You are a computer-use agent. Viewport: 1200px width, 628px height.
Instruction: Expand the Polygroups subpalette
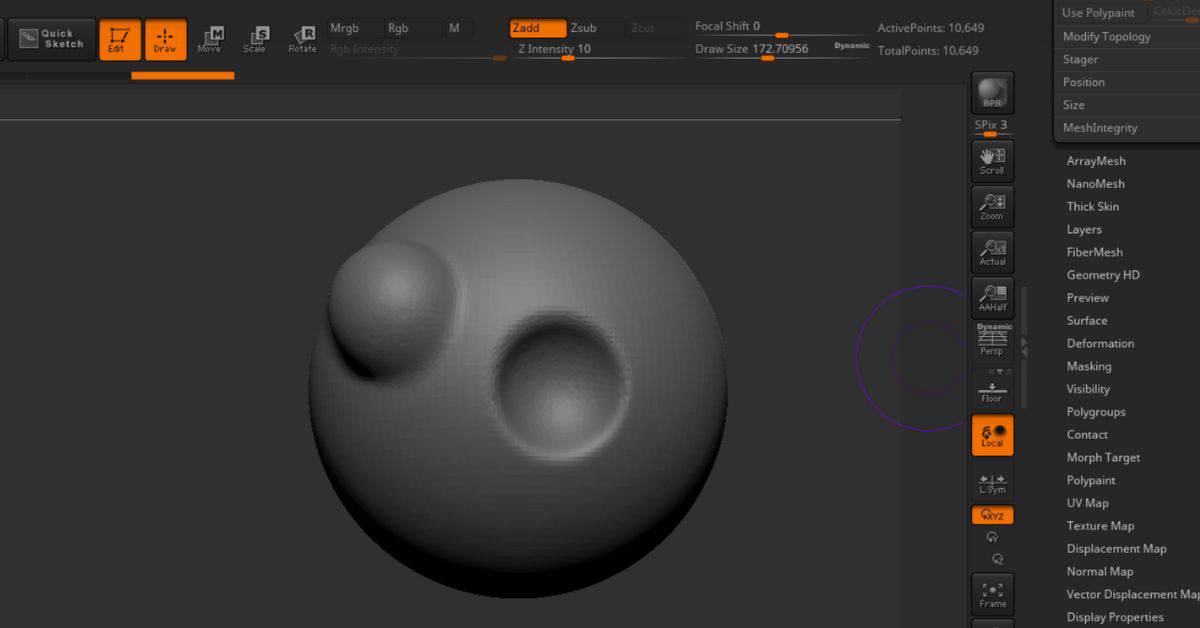click(x=1096, y=412)
